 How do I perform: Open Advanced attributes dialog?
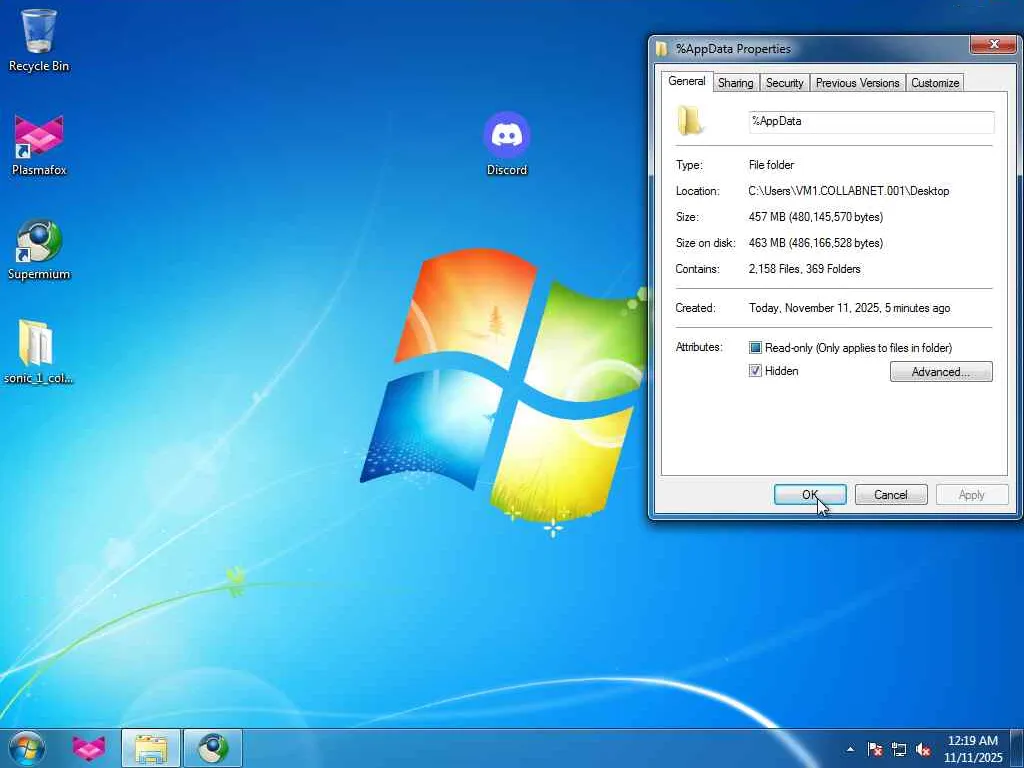[x=941, y=372]
